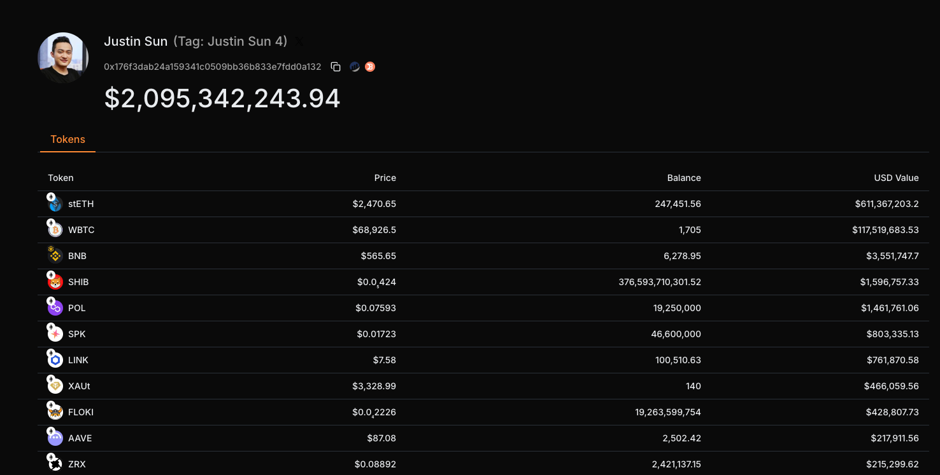Viewport: 940px width, 475px height.
Task: Click the SHIB token name
Action: (x=79, y=282)
